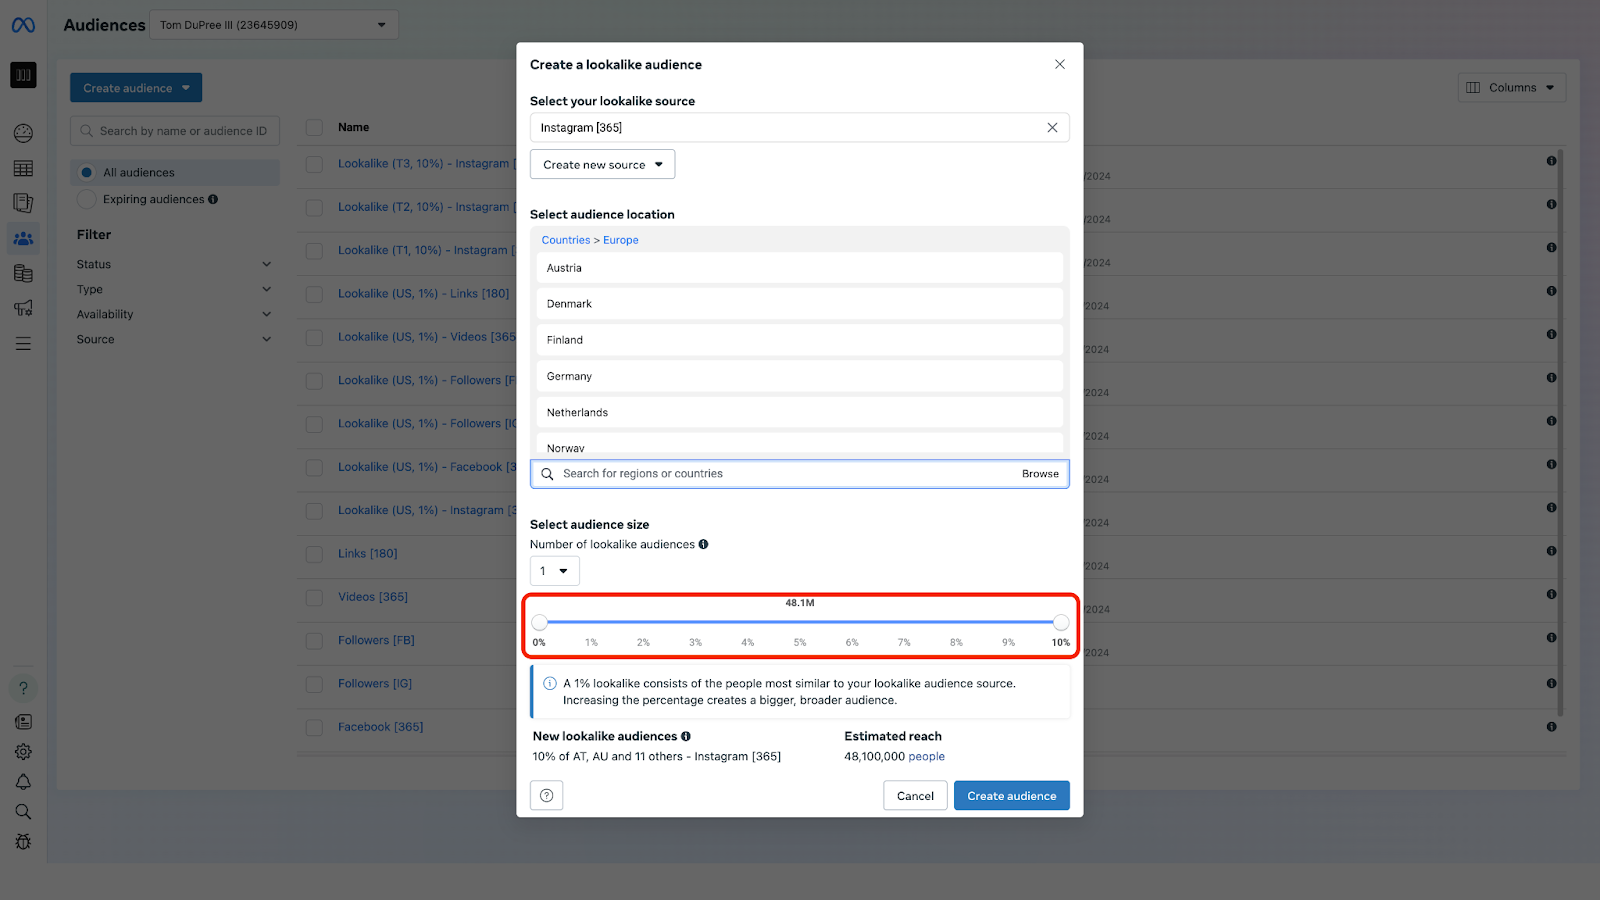This screenshot has width=1600, height=900.
Task: Click Cancel in the dialog
Action: pos(915,796)
